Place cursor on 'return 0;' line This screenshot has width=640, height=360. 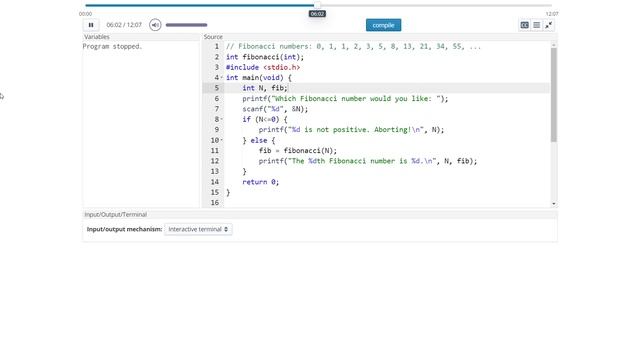click(x=261, y=182)
